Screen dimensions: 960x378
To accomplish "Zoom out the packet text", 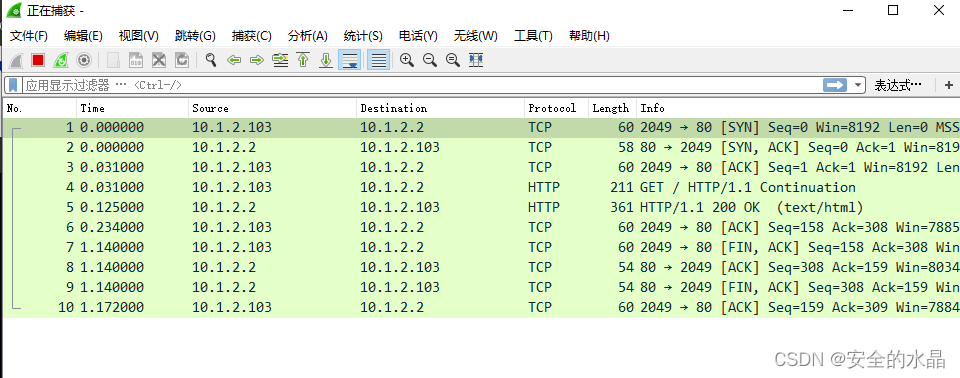I will [x=430, y=60].
